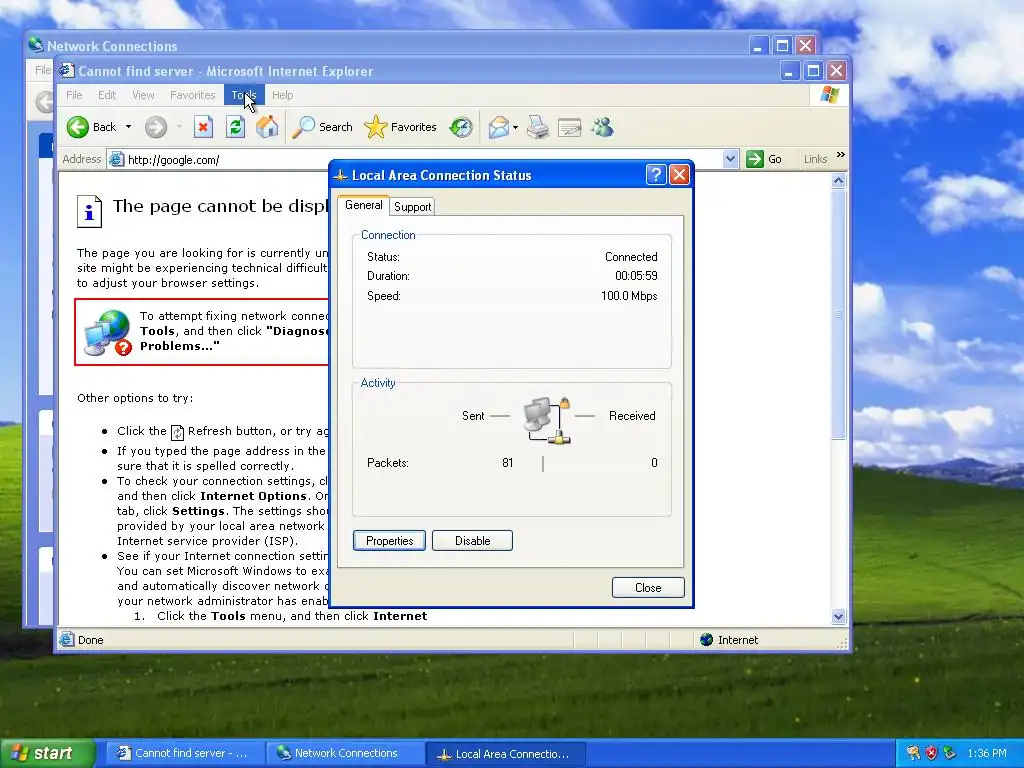This screenshot has width=1024, height=768.
Task: Select the General tab
Action: point(363,205)
